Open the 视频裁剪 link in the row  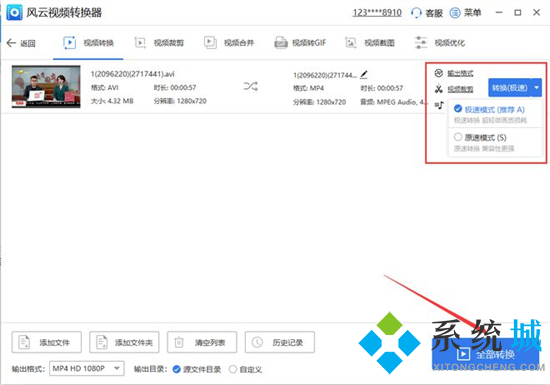click(x=460, y=89)
